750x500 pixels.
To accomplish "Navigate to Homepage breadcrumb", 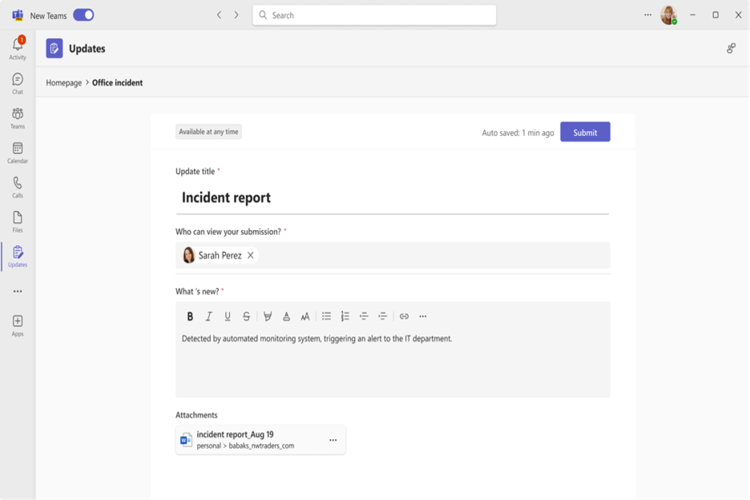I will coord(64,83).
